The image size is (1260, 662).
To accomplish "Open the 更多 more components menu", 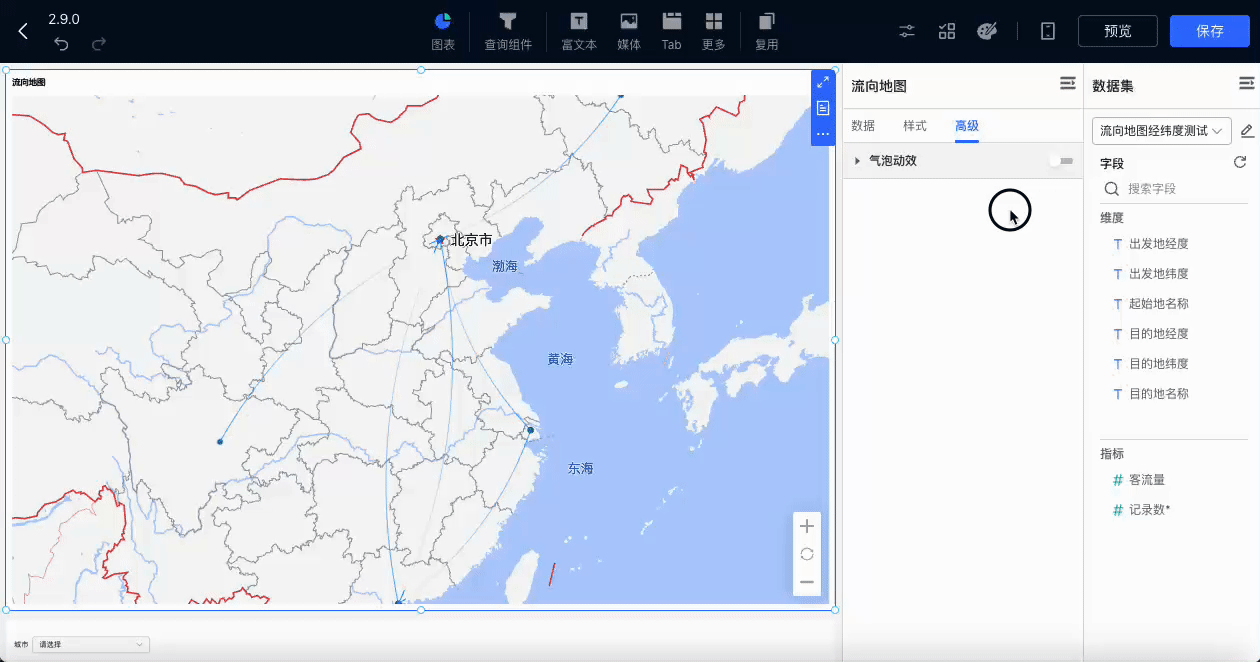I will pos(714,31).
